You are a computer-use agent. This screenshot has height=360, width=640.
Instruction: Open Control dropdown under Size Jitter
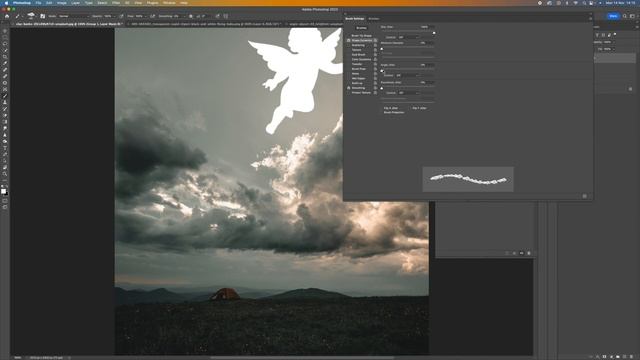(409, 37)
